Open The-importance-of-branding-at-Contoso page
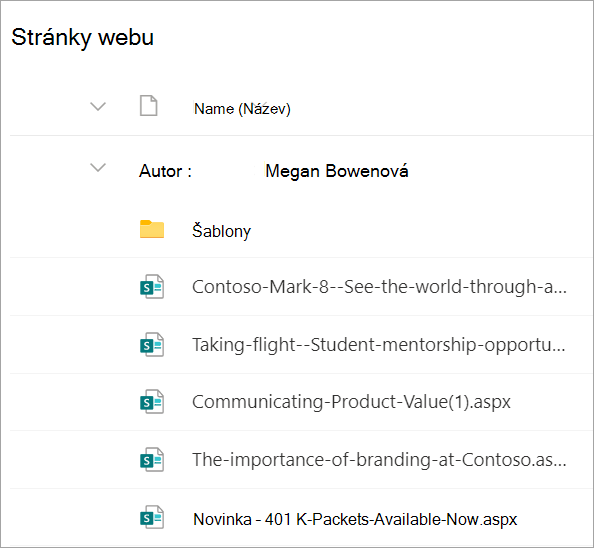Image resolution: width=594 pixels, height=548 pixels. pyautogui.click(x=379, y=460)
